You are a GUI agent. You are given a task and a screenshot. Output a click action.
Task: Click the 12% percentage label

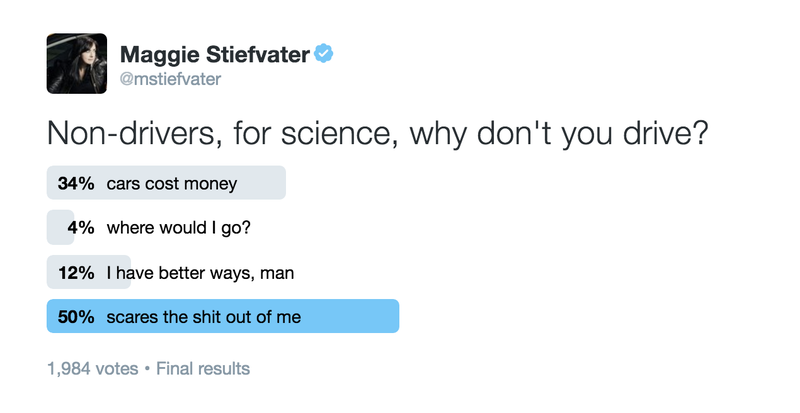pyautogui.click(x=76, y=273)
